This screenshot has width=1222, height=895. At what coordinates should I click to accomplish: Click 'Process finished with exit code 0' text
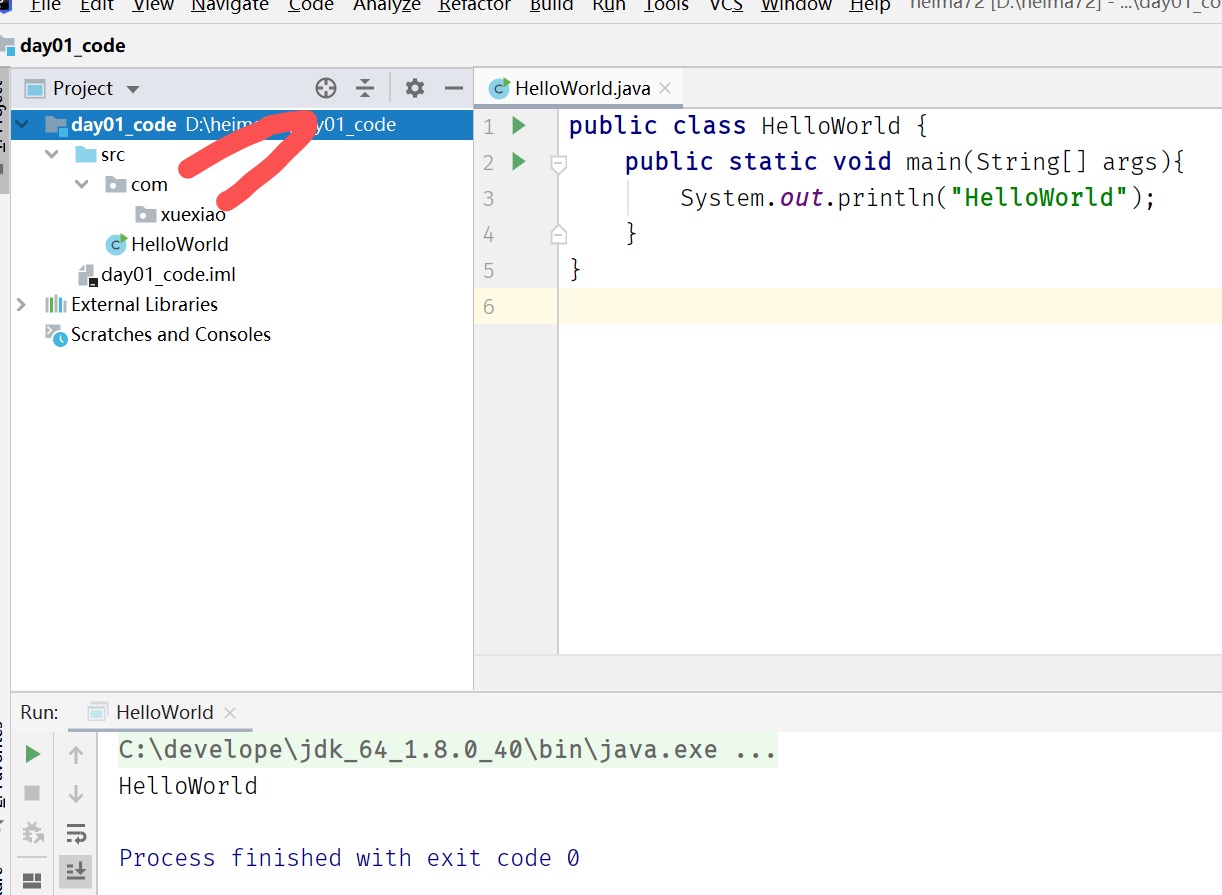pyautogui.click(x=349, y=858)
